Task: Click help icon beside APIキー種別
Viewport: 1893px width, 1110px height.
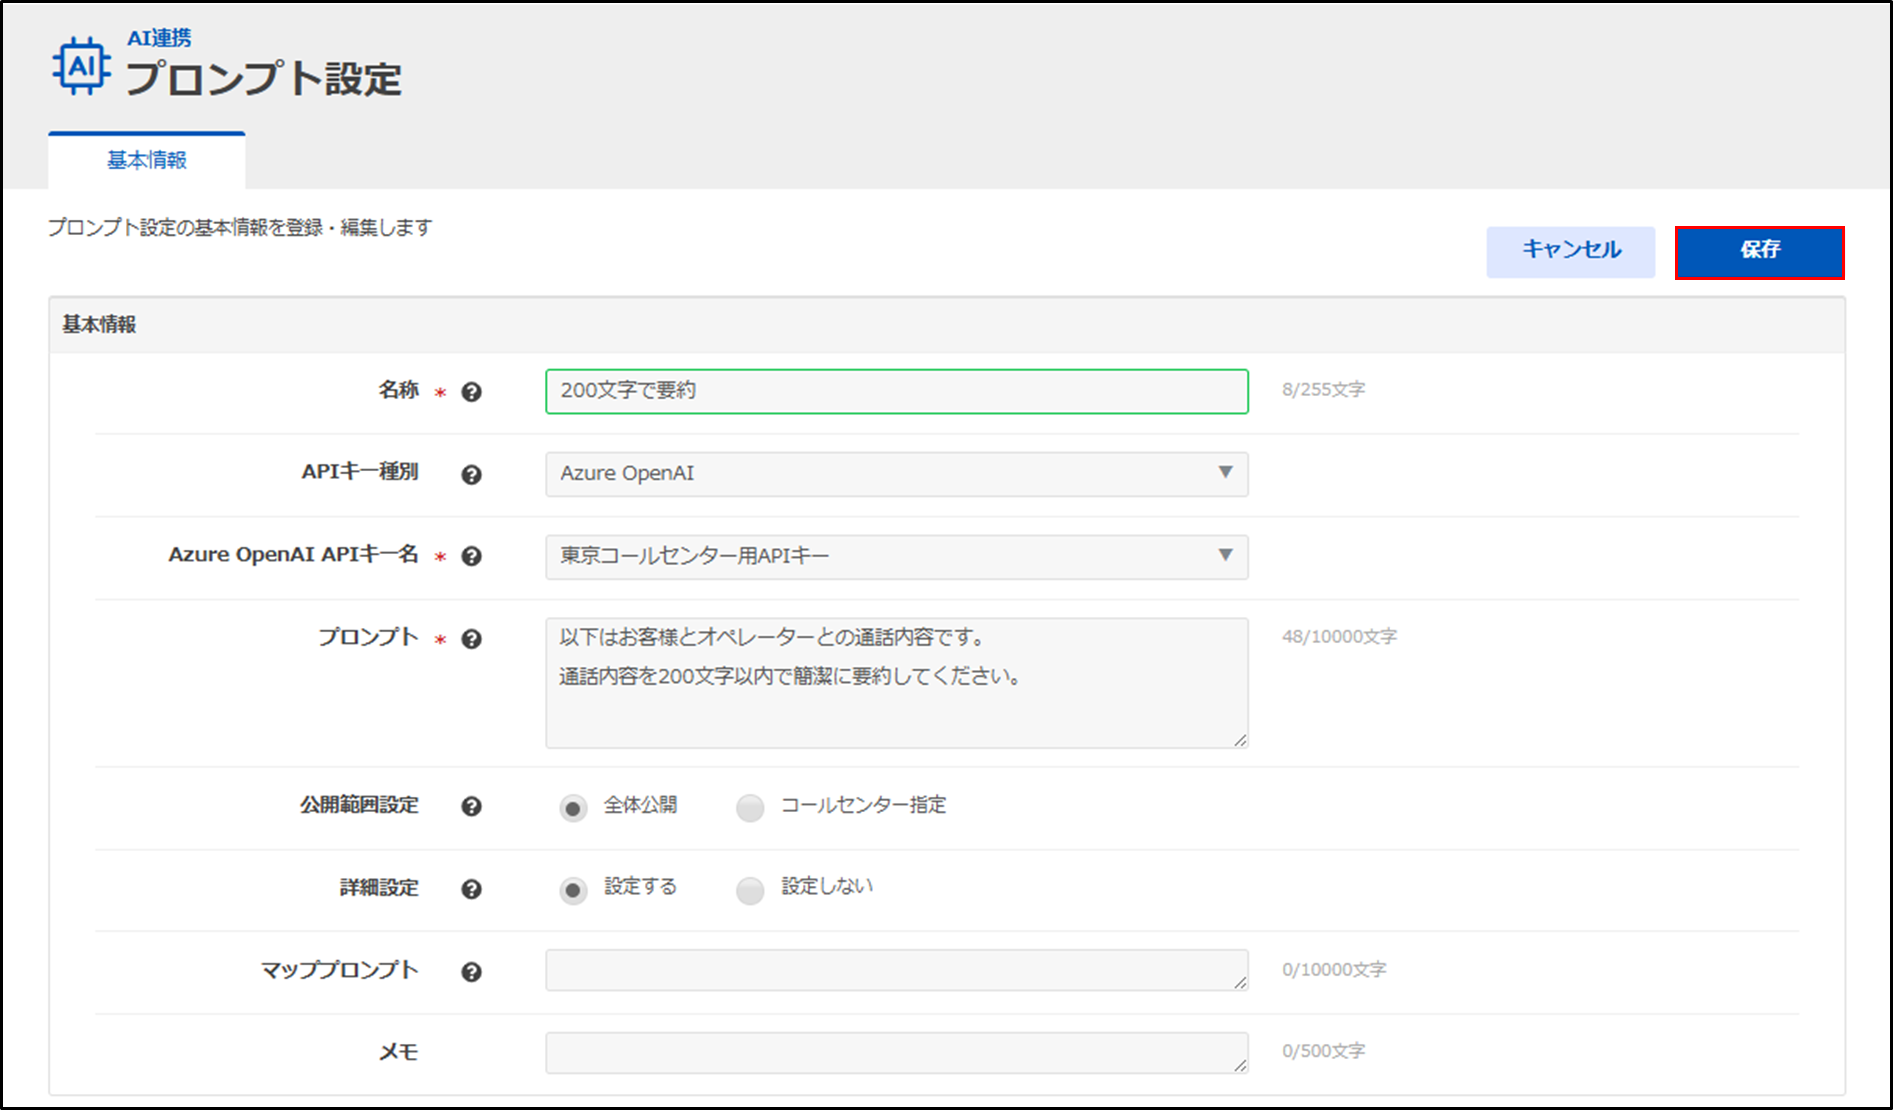Action: coord(471,475)
